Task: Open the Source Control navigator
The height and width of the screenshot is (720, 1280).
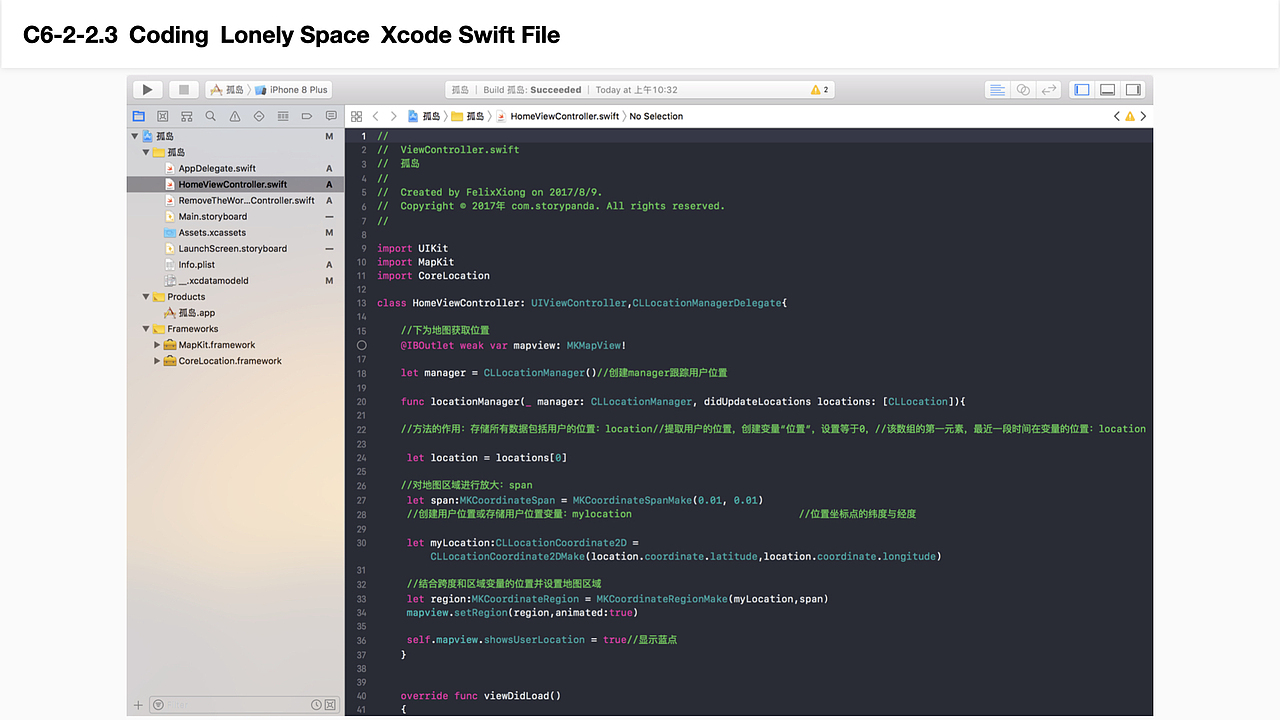Action: click(162, 116)
